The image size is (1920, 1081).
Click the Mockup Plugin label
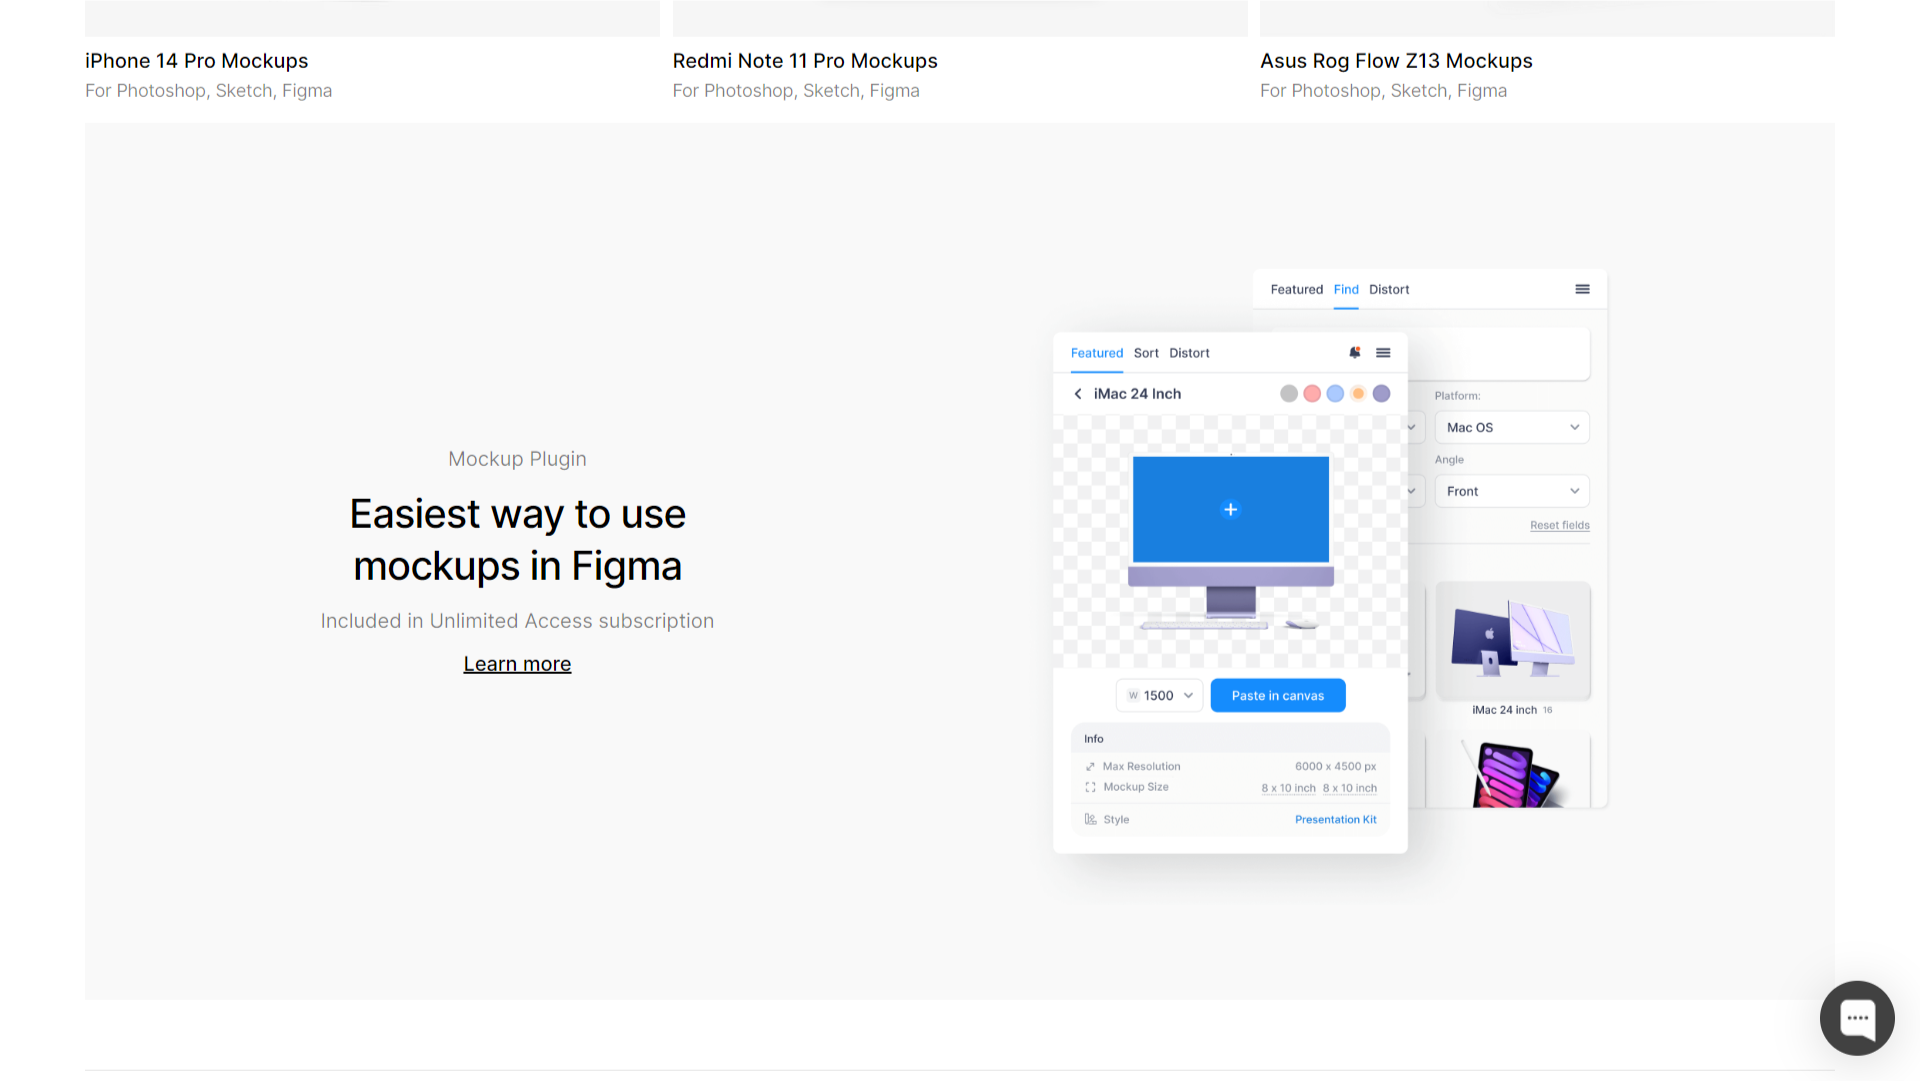tap(517, 459)
